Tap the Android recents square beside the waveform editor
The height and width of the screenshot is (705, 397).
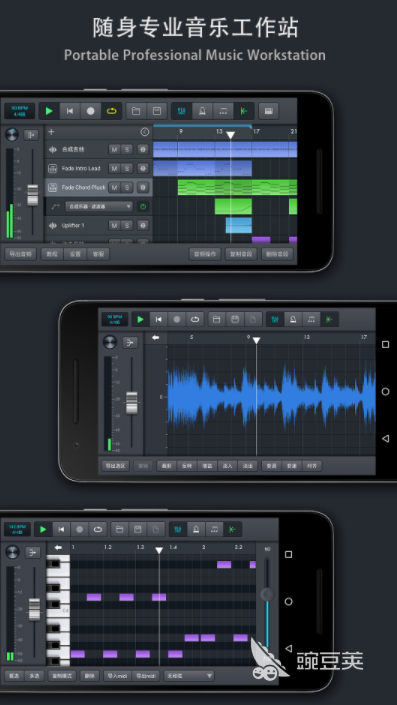point(385,344)
